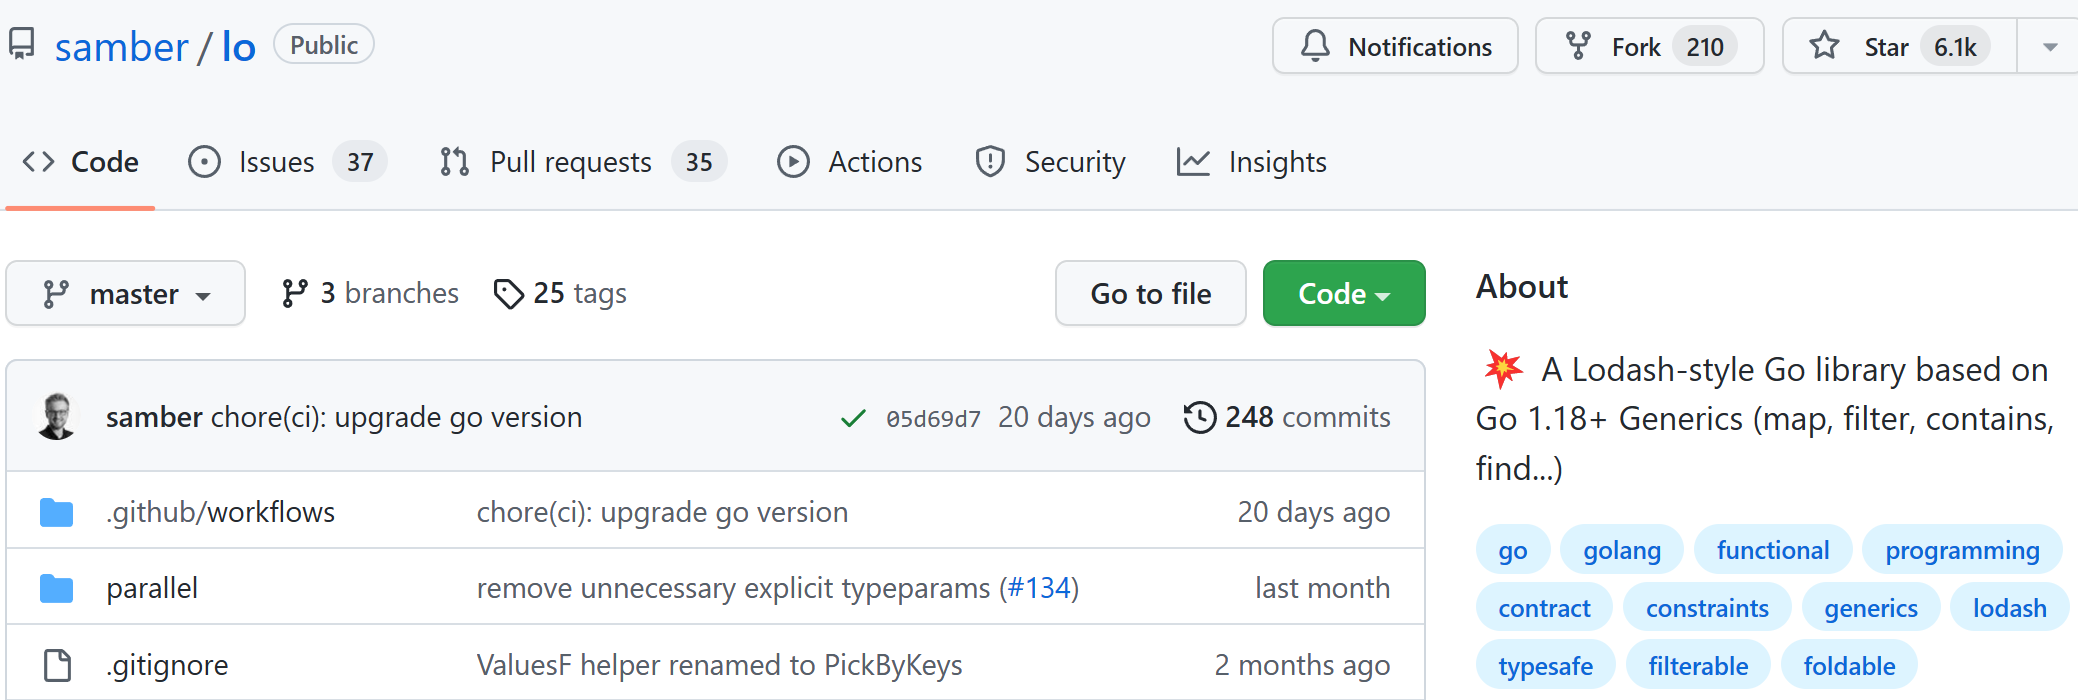
Task: Open the parallel folder
Action: click(x=152, y=588)
